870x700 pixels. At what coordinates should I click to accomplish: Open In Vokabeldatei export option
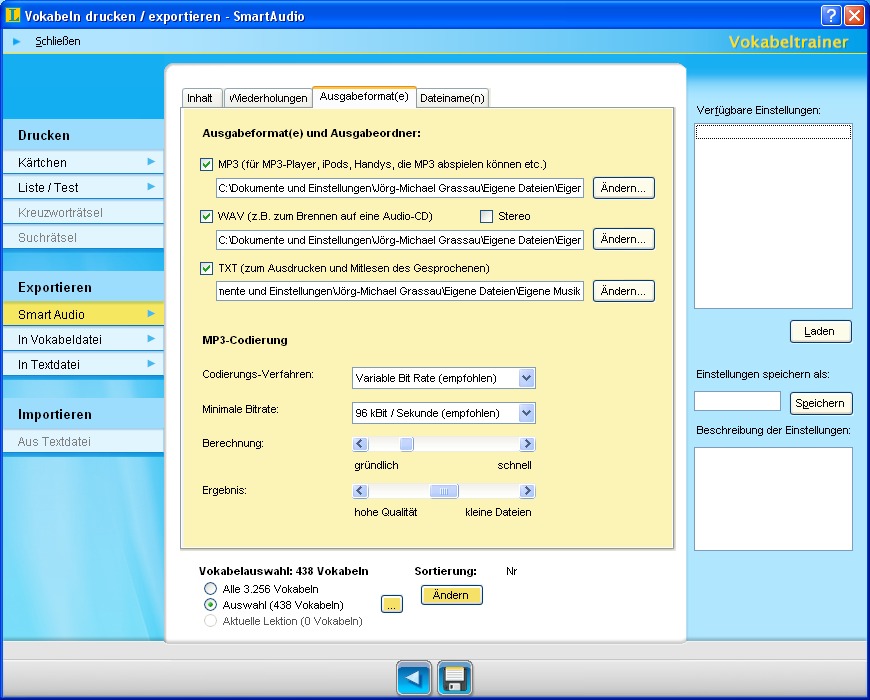(83, 339)
